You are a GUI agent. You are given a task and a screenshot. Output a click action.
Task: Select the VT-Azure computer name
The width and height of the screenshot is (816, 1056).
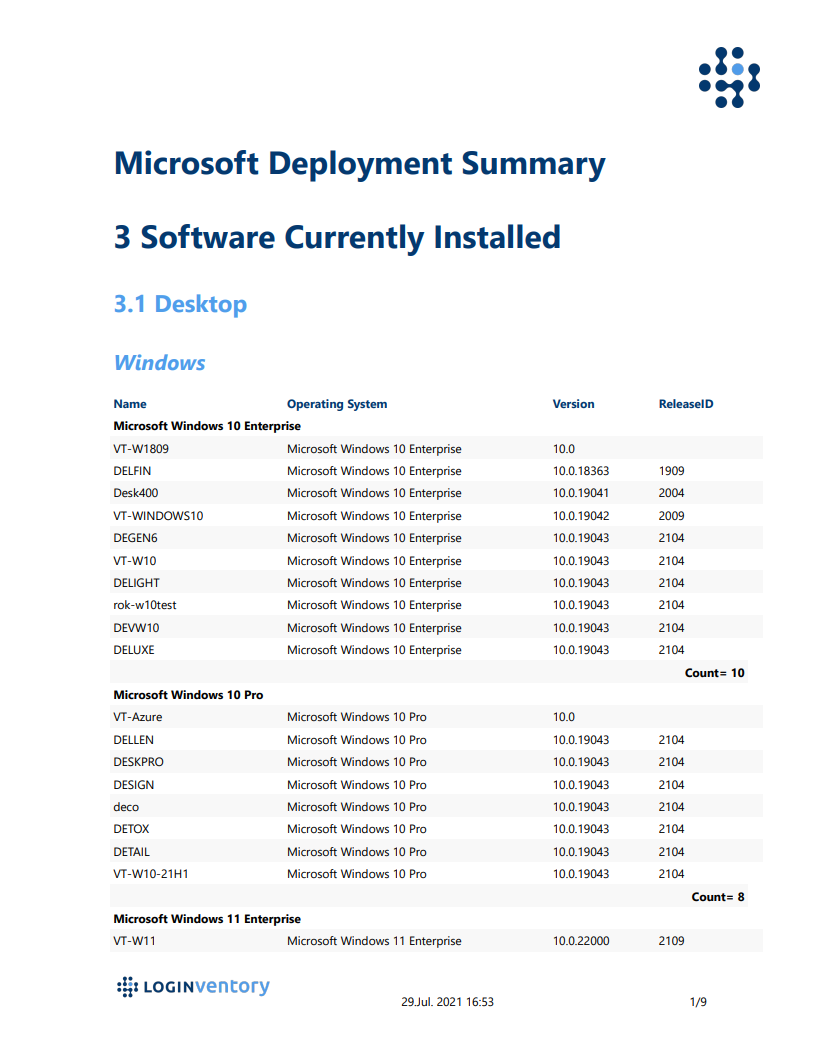(138, 717)
